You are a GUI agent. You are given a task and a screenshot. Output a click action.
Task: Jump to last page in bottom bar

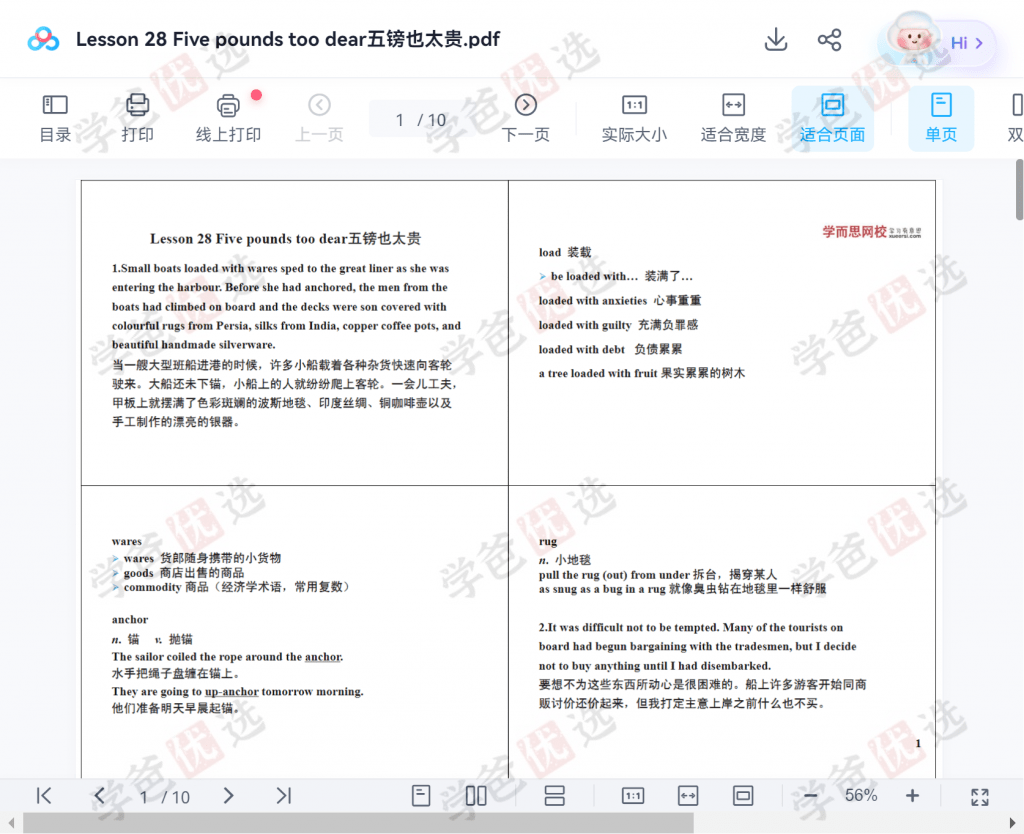click(x=283, y=795)
